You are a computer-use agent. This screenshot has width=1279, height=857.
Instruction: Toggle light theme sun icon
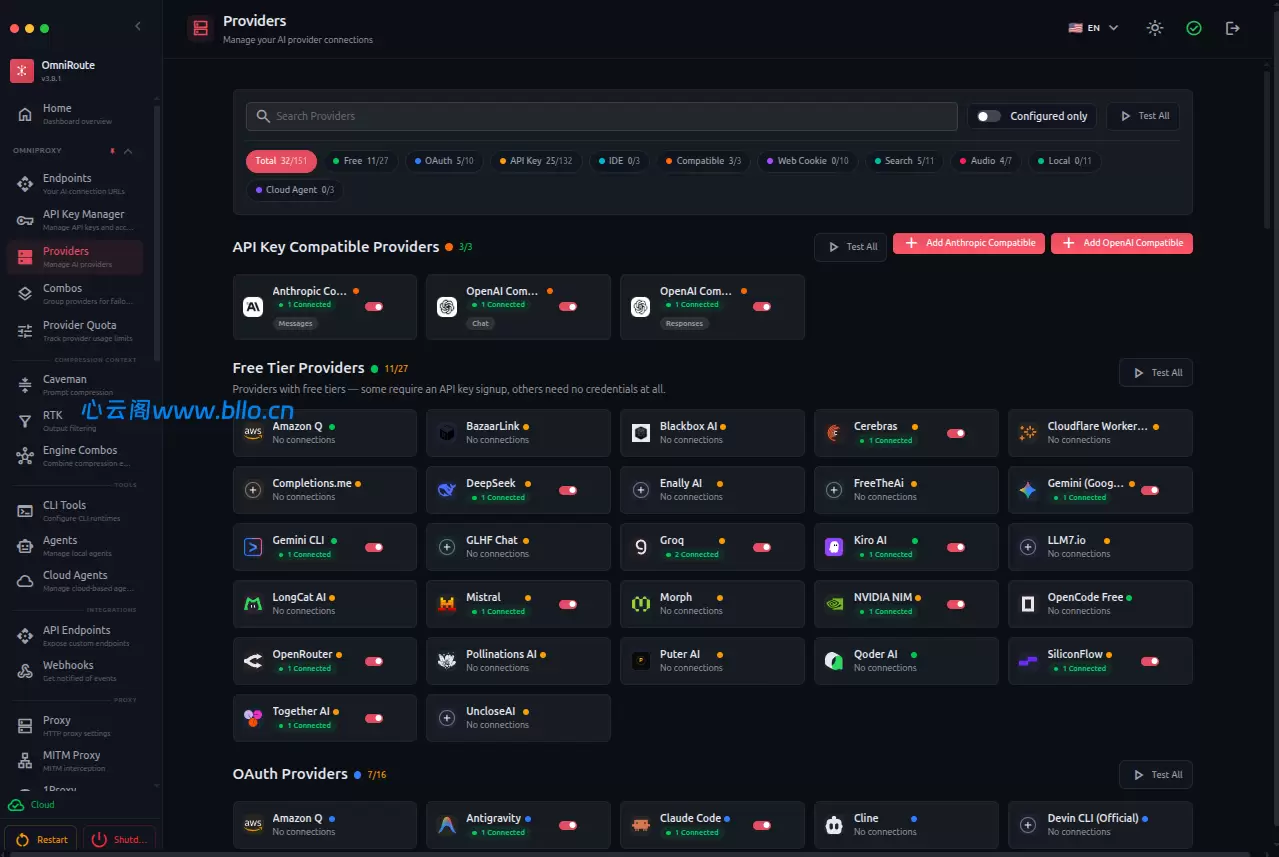pyautogui.click(x=1155, y=28)
